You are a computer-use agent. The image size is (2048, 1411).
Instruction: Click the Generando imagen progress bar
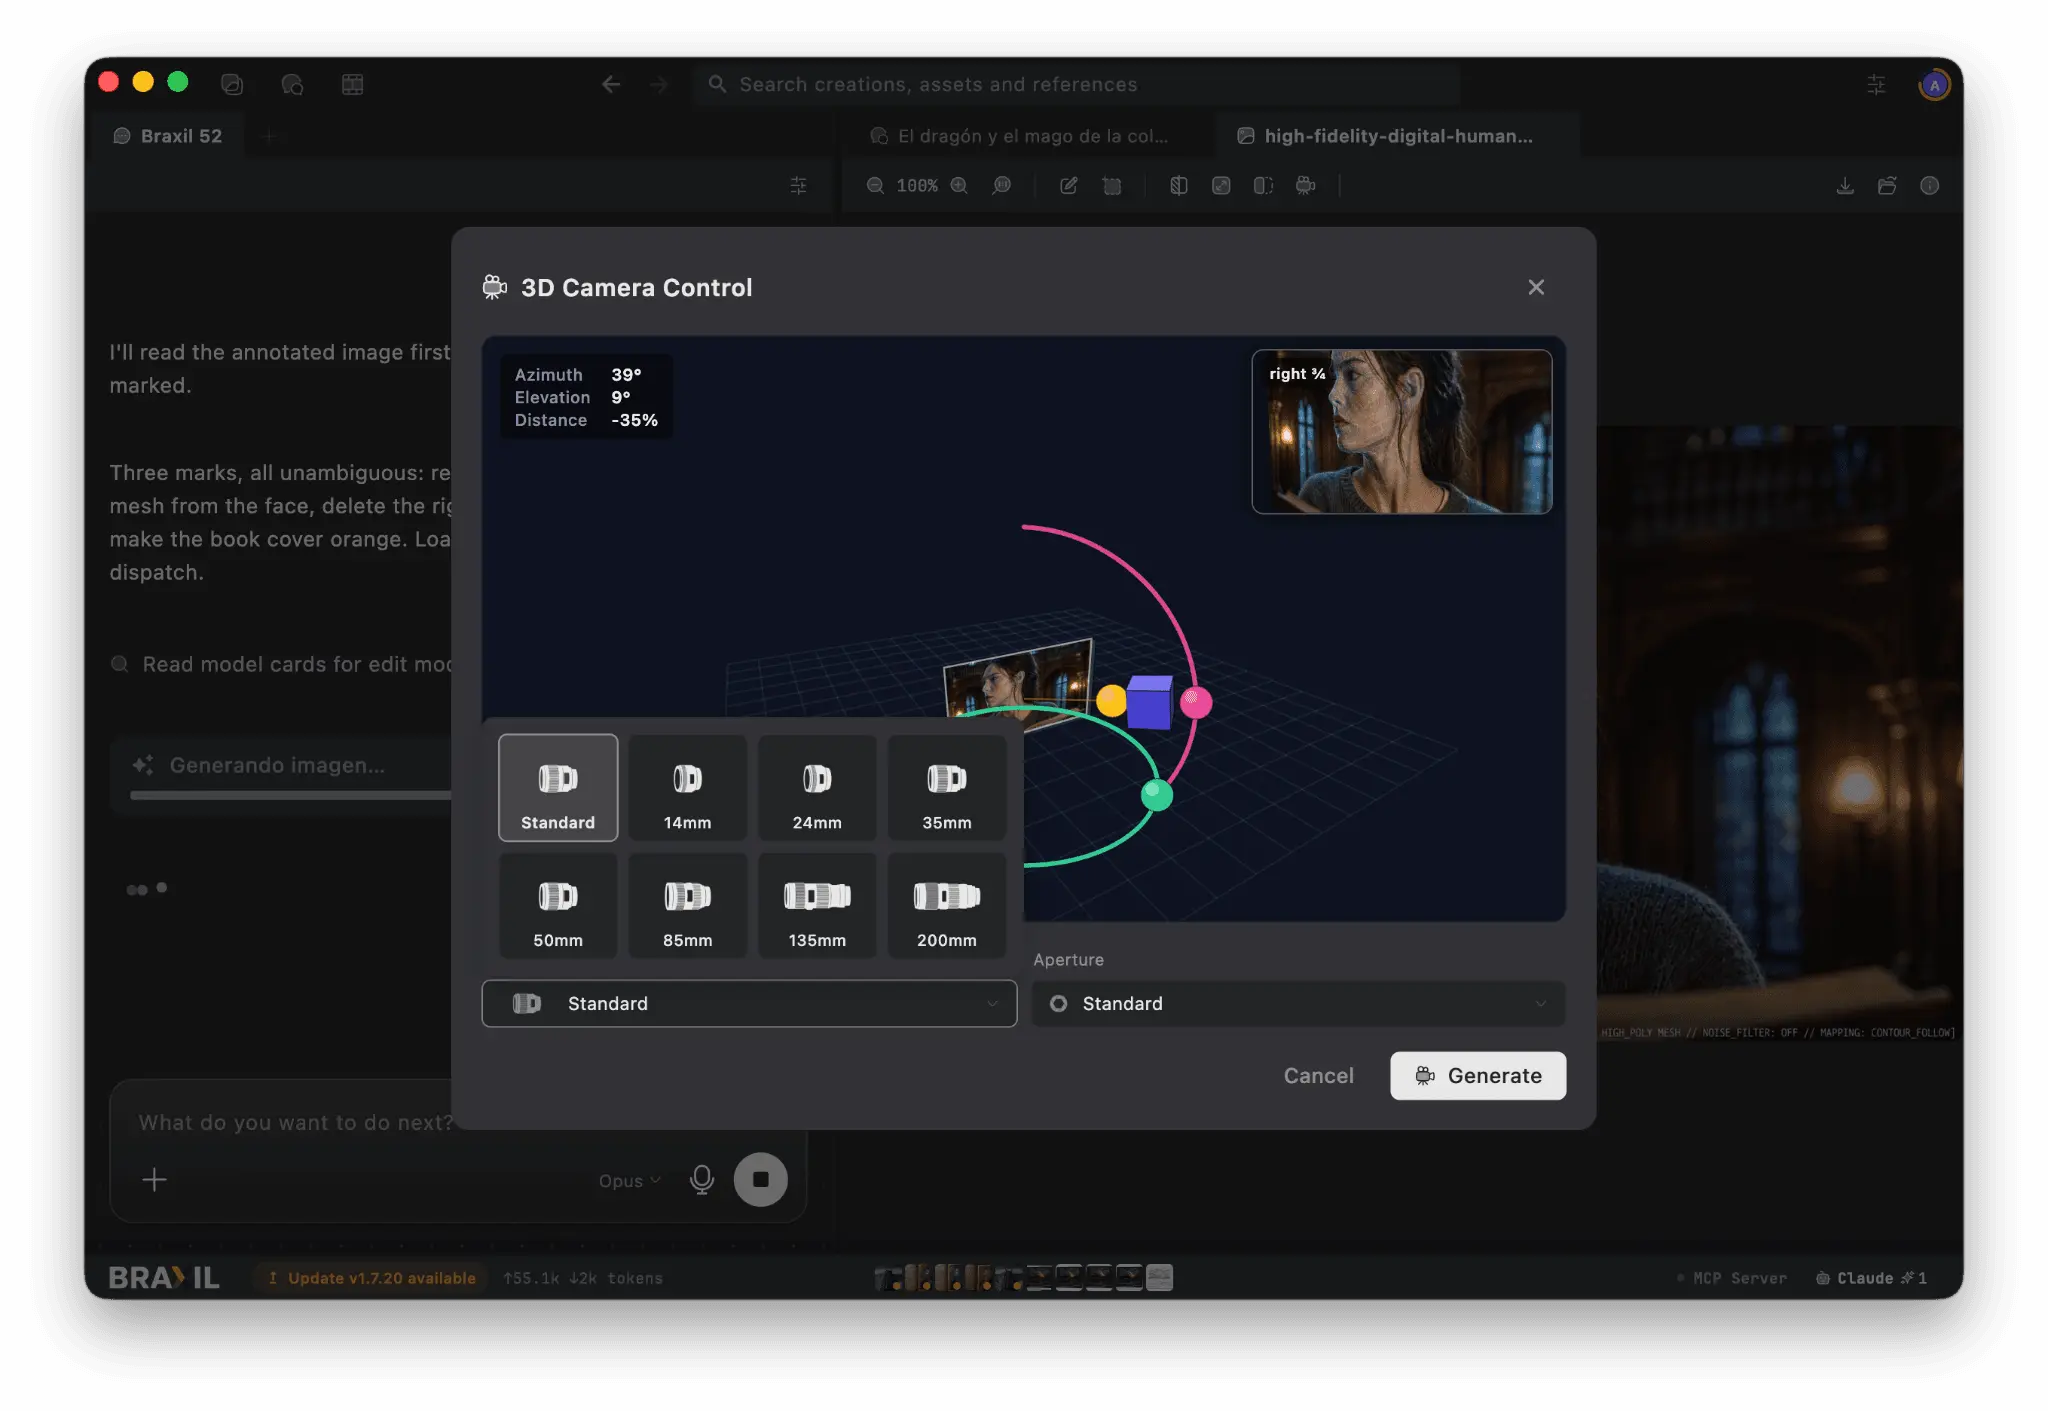(290, 795)
